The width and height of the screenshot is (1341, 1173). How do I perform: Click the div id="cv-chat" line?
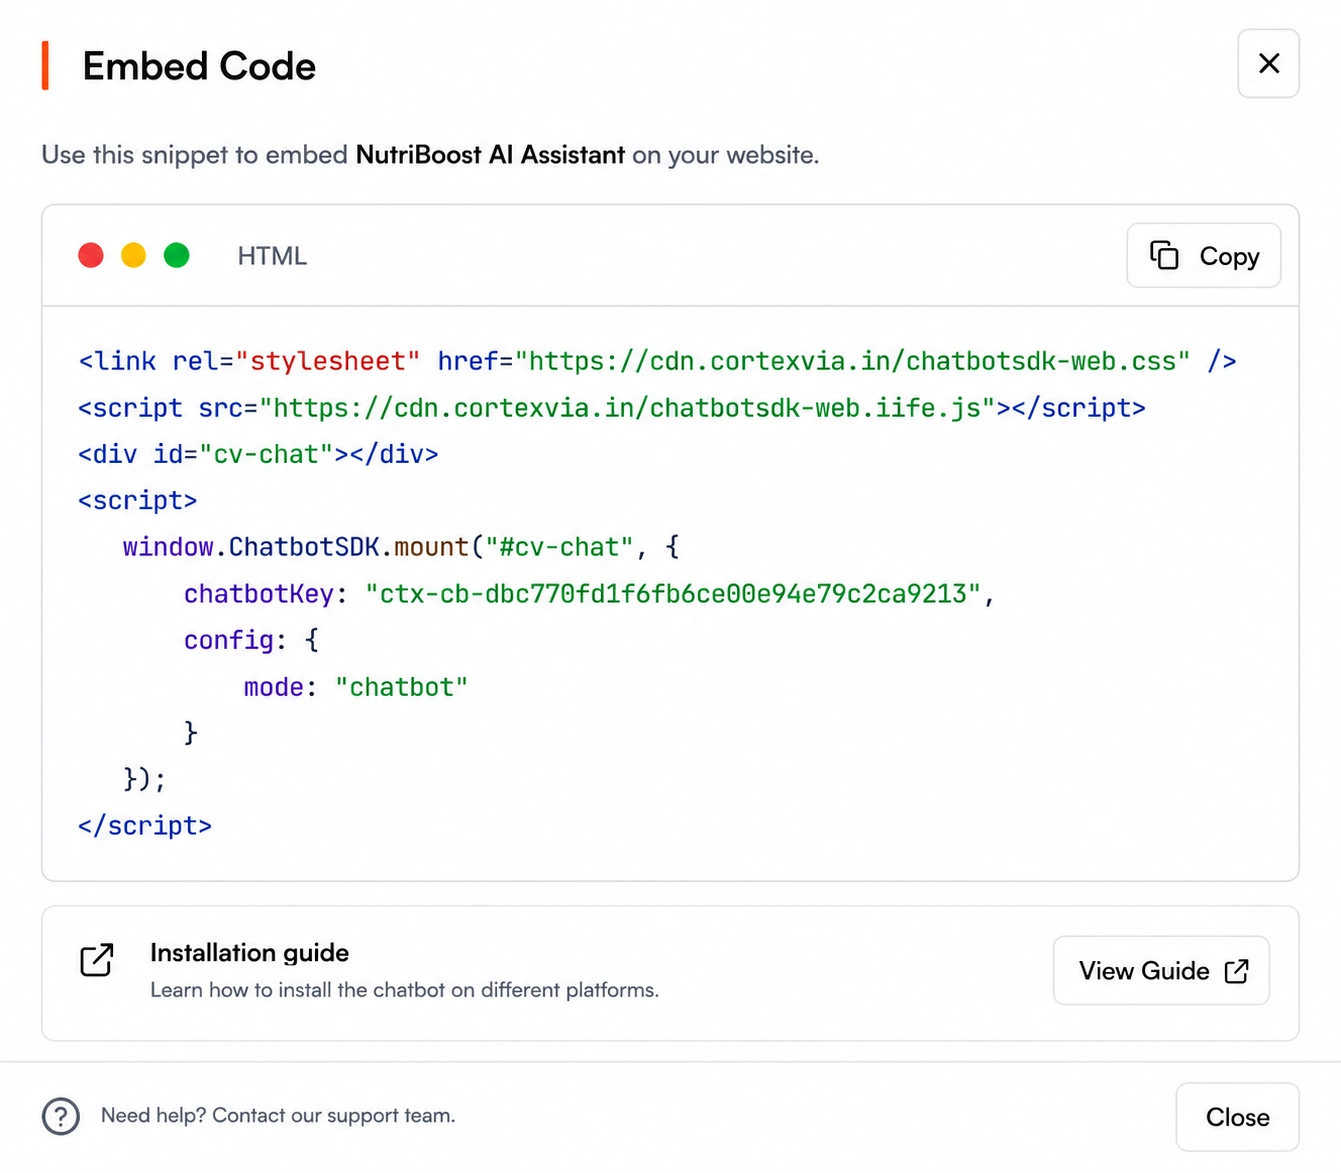258,454
